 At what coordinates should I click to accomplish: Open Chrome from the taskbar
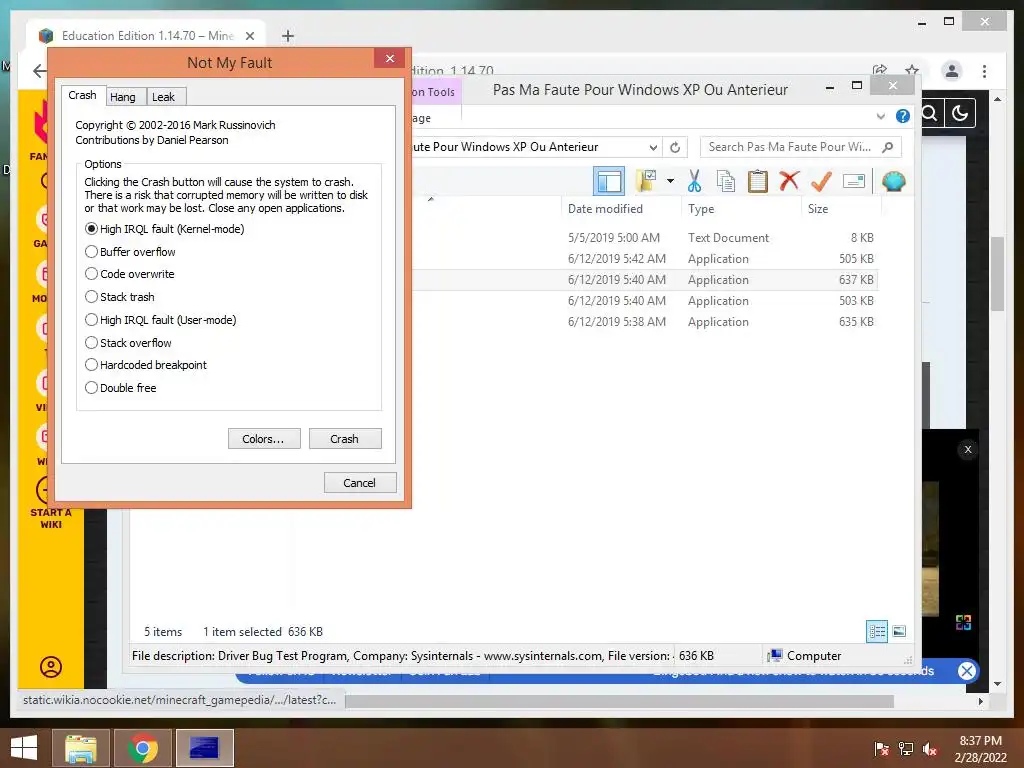coord(143,748)
